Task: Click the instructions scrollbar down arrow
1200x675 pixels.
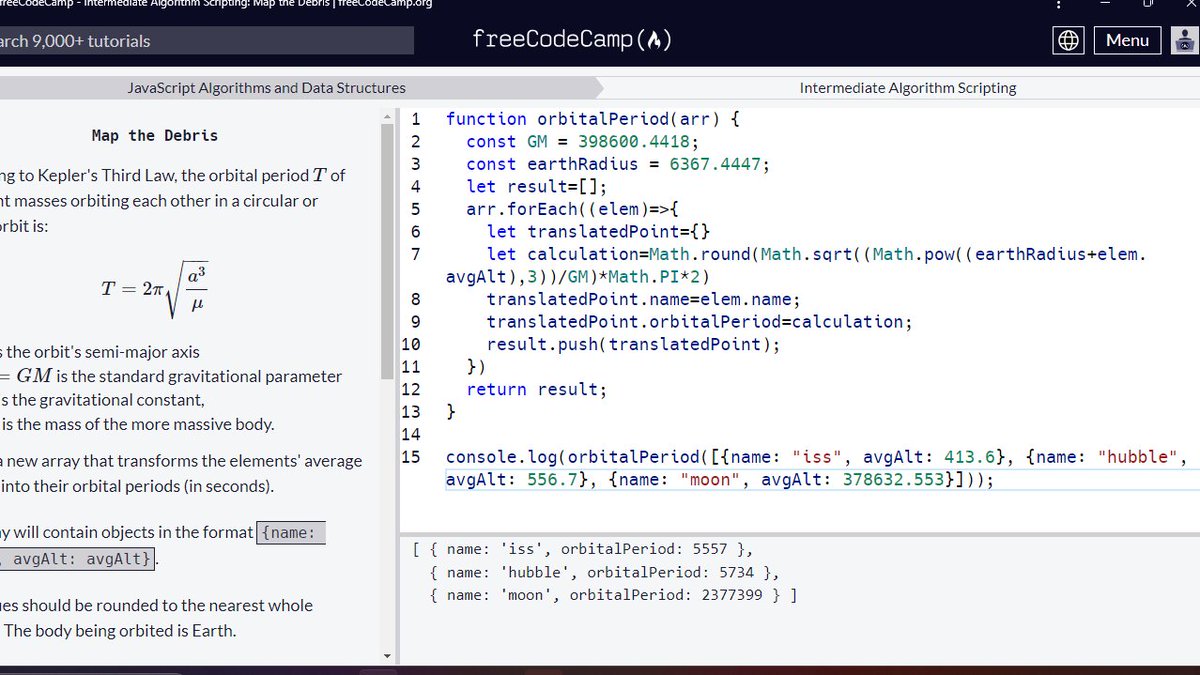Action: pyautogui.click(x=388, y=655)
